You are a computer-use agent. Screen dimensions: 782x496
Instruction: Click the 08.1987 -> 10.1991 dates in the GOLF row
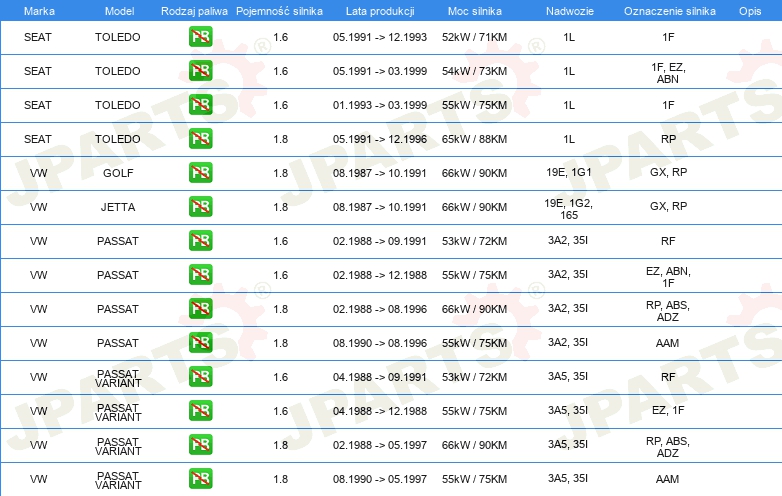pos(380,173)
